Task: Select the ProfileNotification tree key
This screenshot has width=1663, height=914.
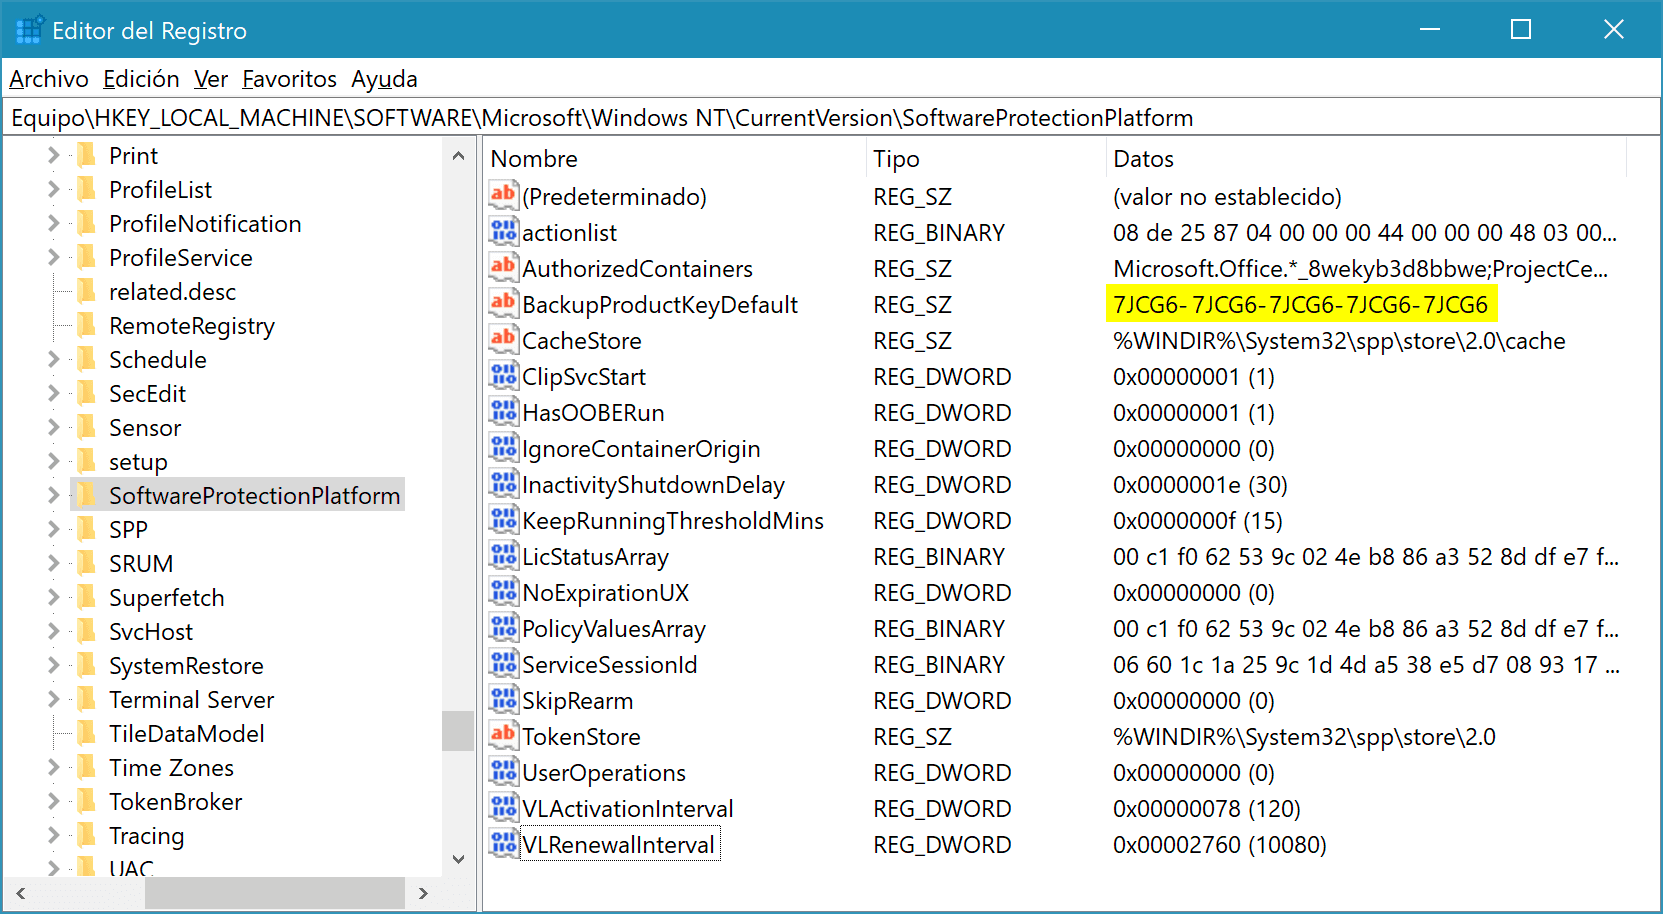Action: (x=205, y=223)
